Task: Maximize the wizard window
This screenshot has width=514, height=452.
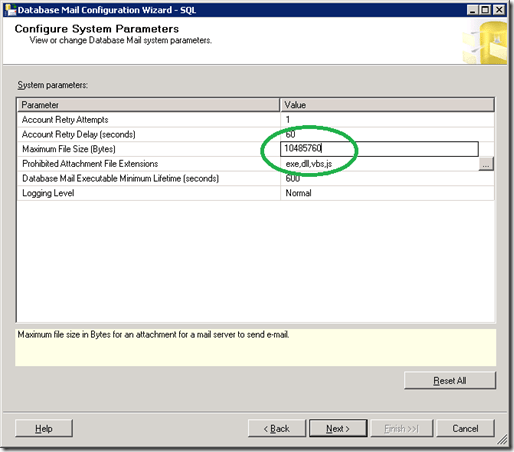Action: (x=485, y=10)
